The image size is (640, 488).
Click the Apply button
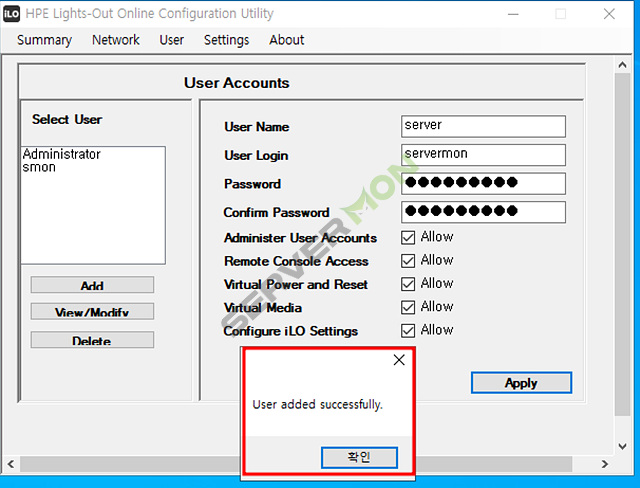pos(521,383)
